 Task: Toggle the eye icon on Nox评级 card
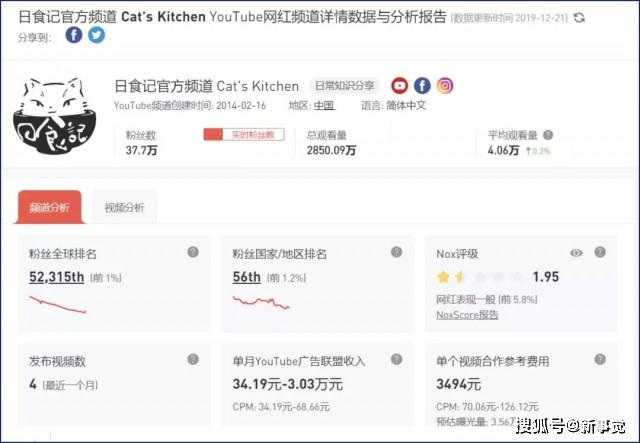coord(576,253)
